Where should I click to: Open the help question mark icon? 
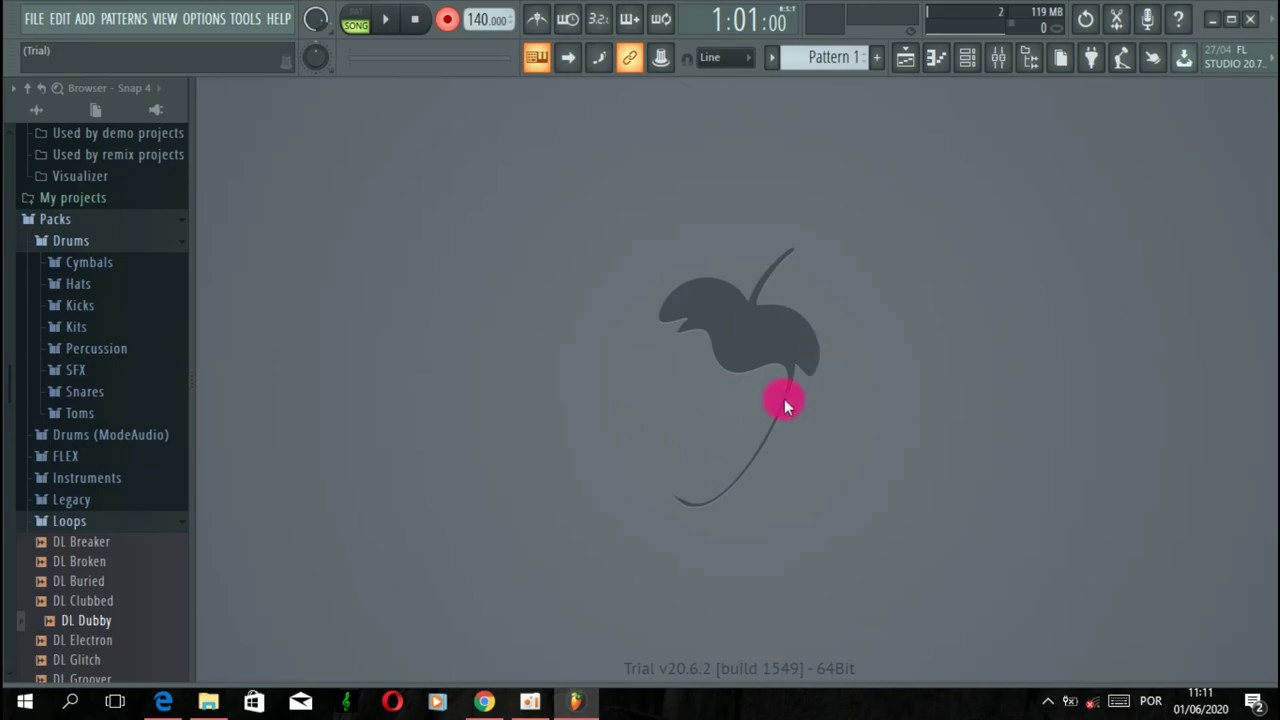1178,19
